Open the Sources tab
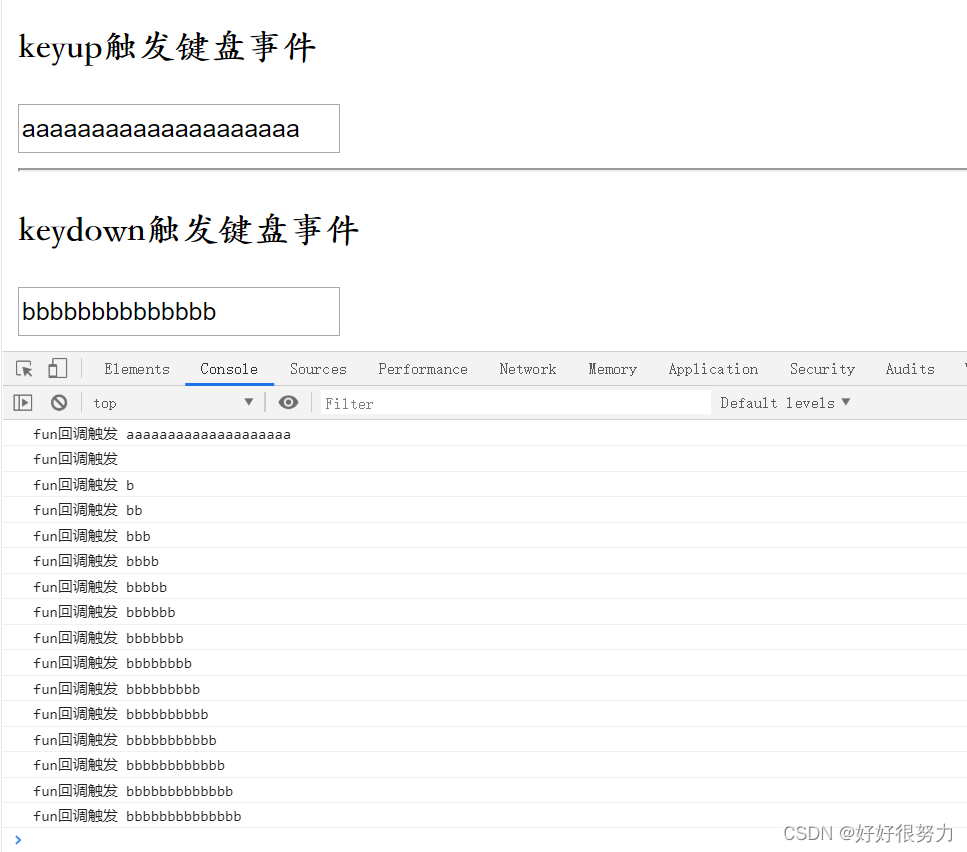Image resolution: width=967 pixels, height=852 pixels. (x=318, y=369)
